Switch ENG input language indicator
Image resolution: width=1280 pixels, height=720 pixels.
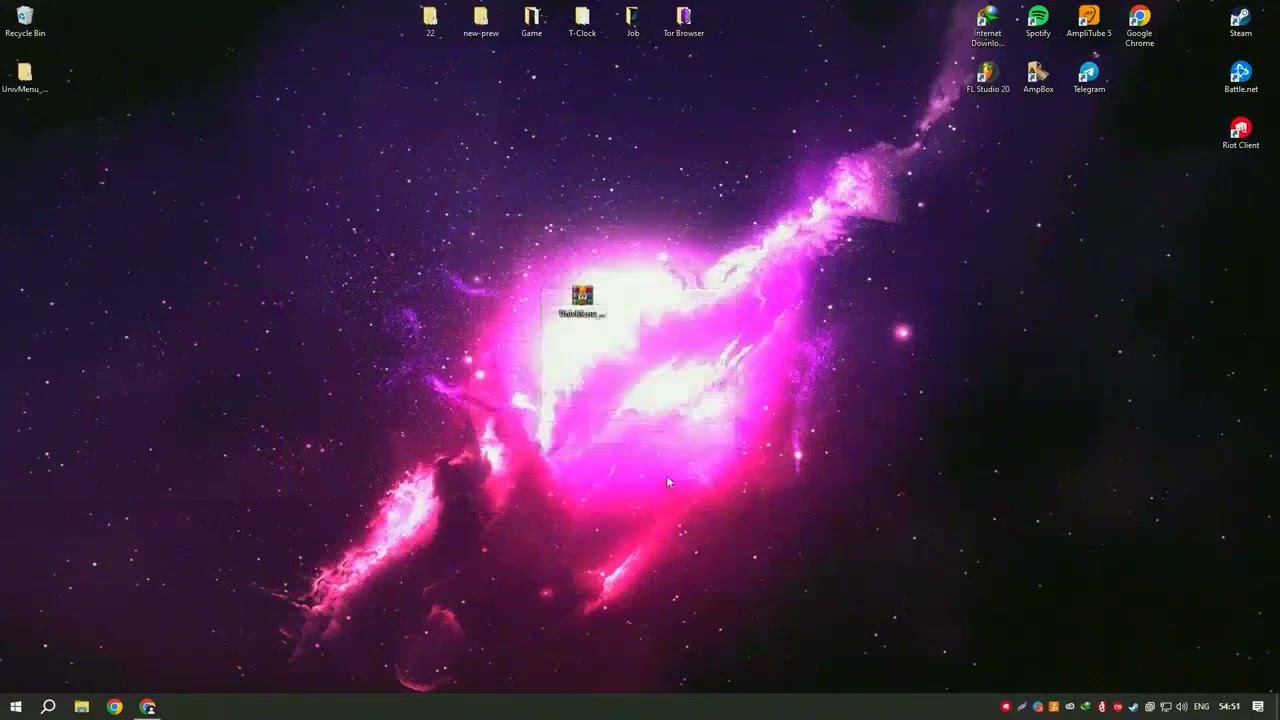coord(1201,707)
